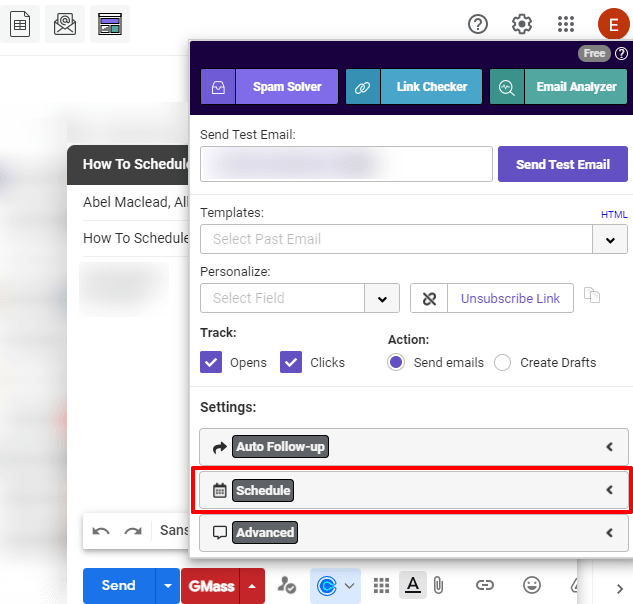Open Gmail settings gear
This screenshot has width=633, height=604.
522,24
